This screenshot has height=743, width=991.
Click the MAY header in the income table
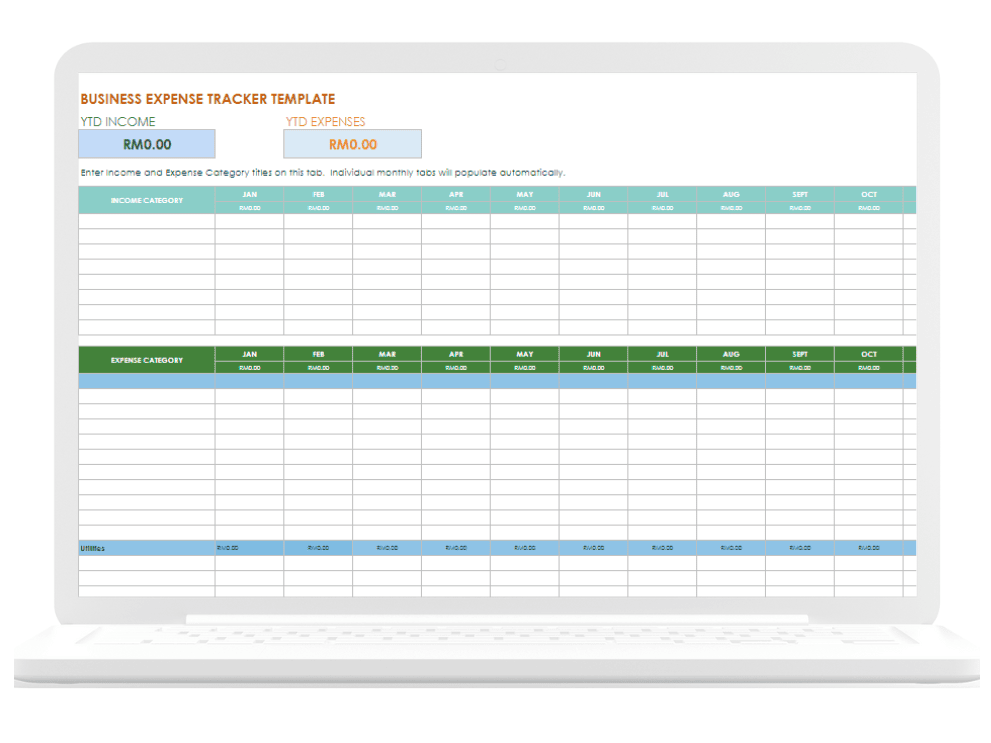(x=525, y=195)
